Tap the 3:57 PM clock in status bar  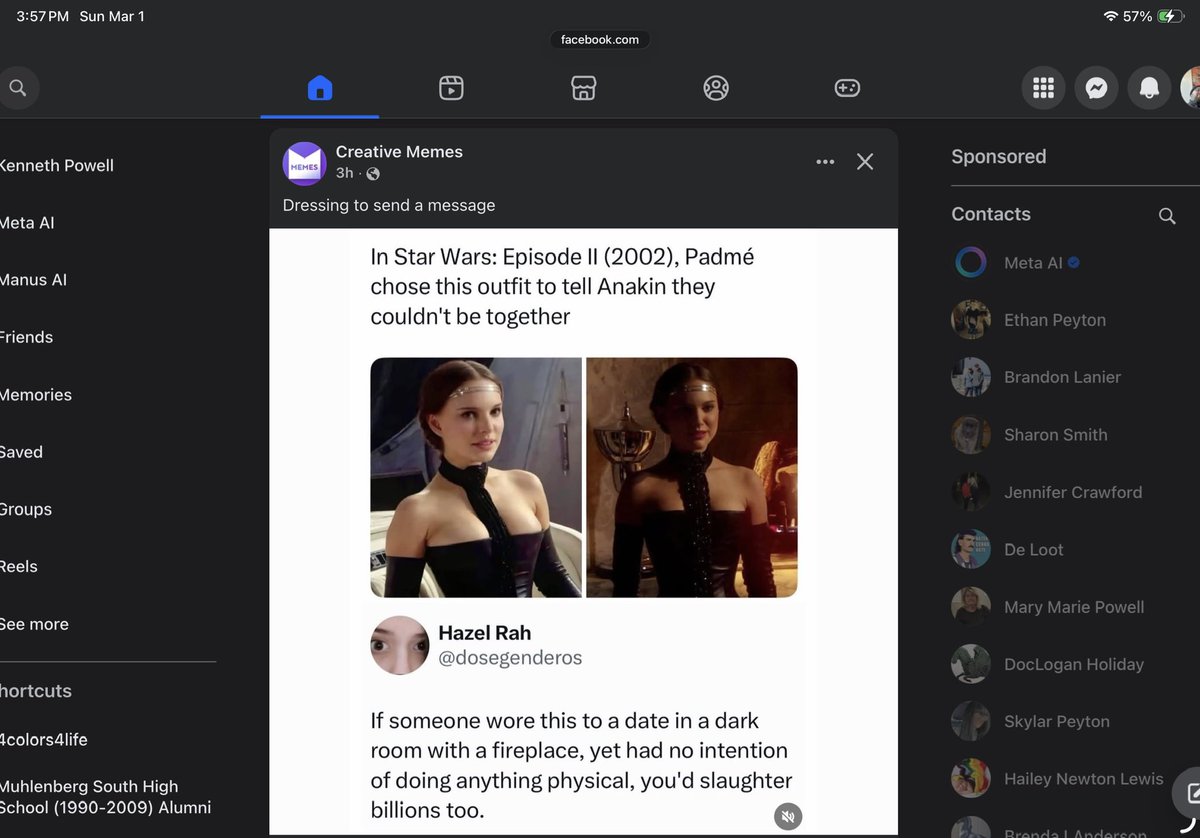click(x=43, y=16)
